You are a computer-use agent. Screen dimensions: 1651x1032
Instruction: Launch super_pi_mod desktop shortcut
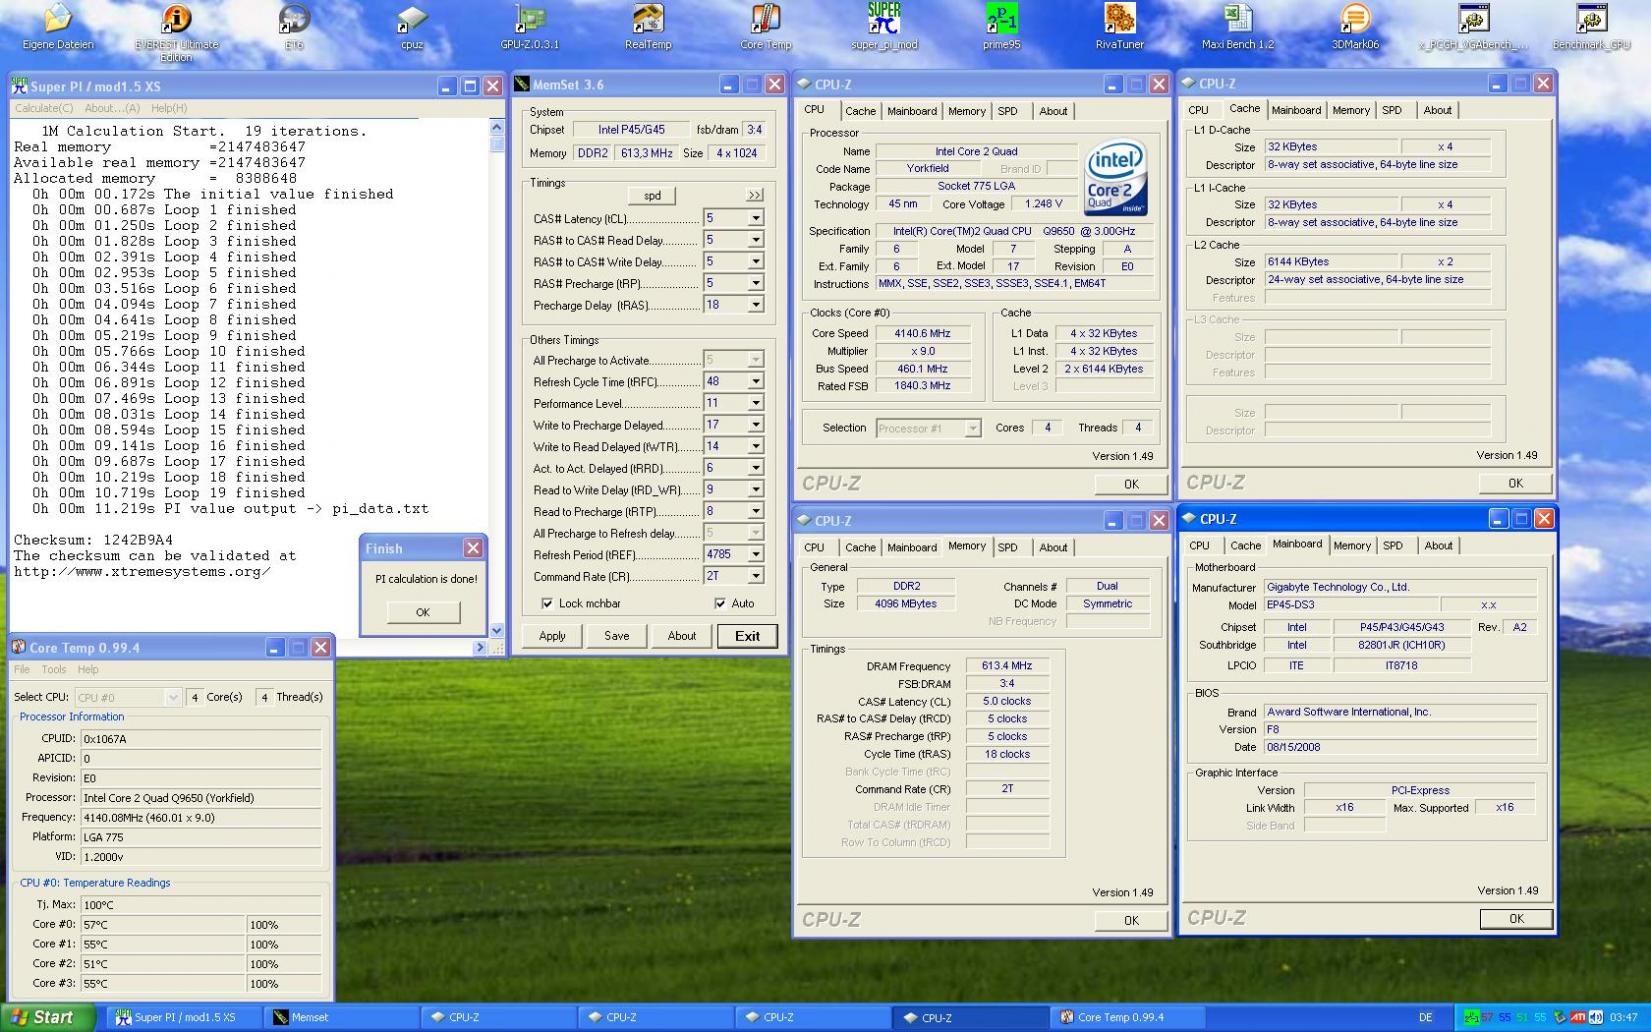click(884, 20)
